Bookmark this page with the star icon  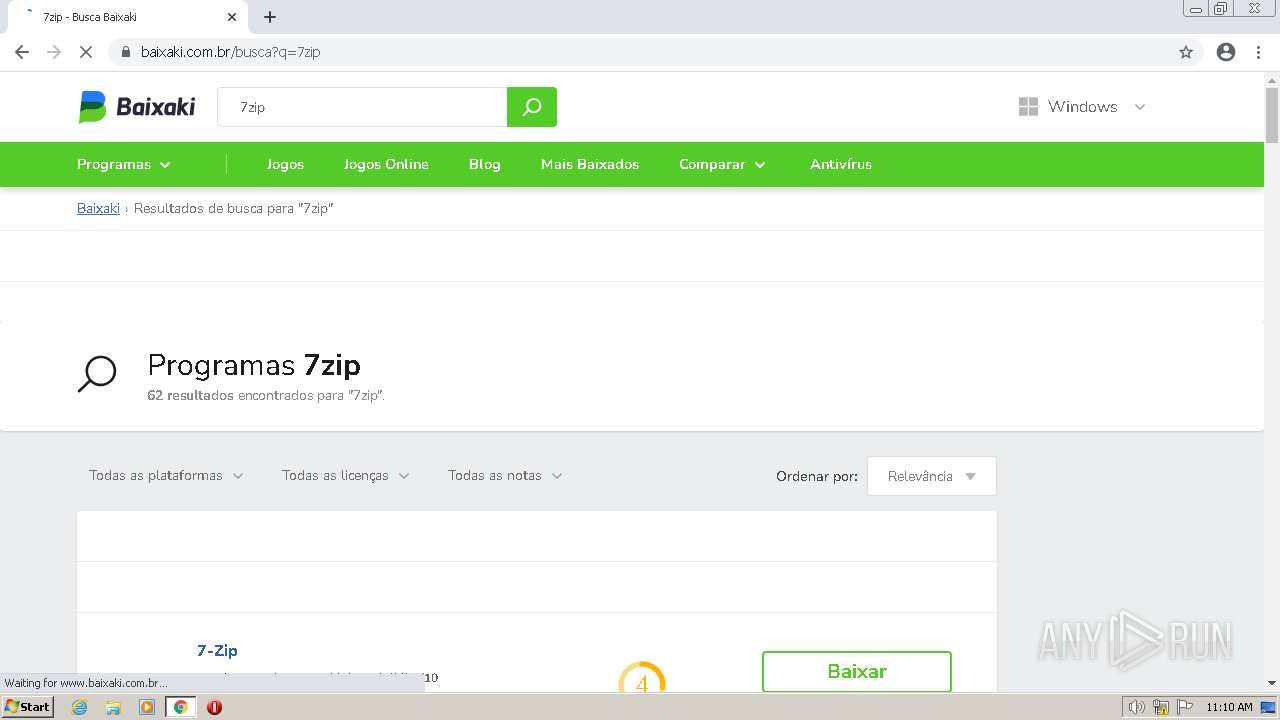click(x=1186, y=52)
